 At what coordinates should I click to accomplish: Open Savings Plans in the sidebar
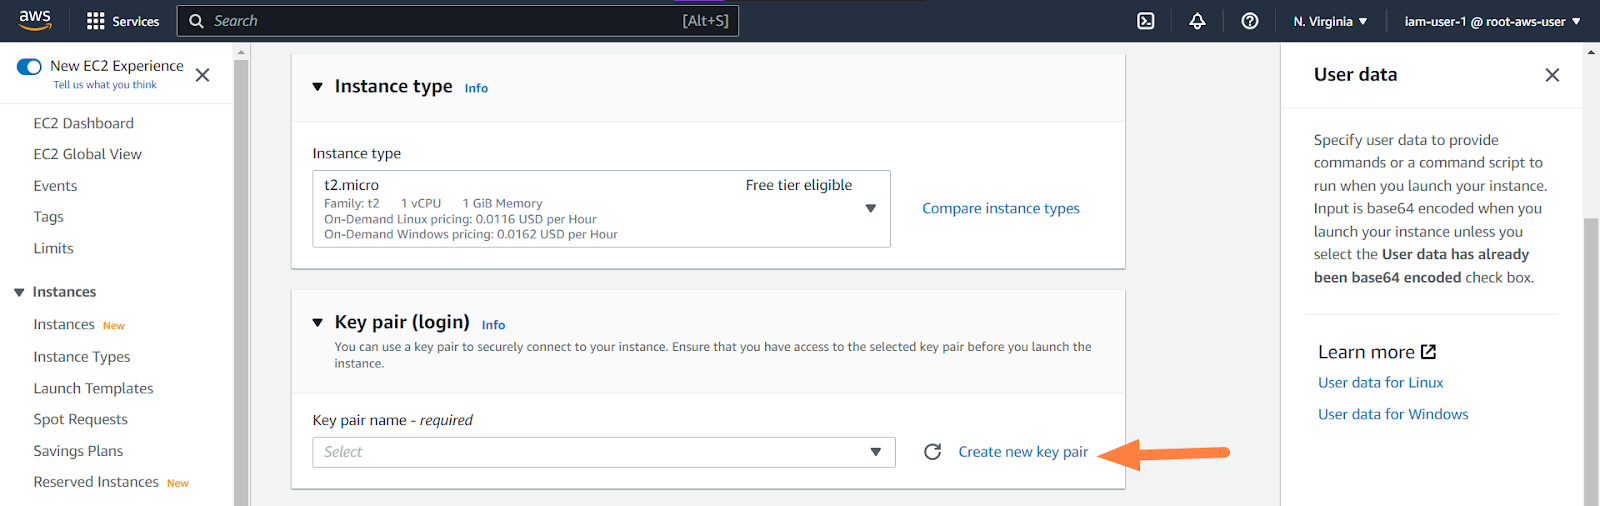coord(78,451)
